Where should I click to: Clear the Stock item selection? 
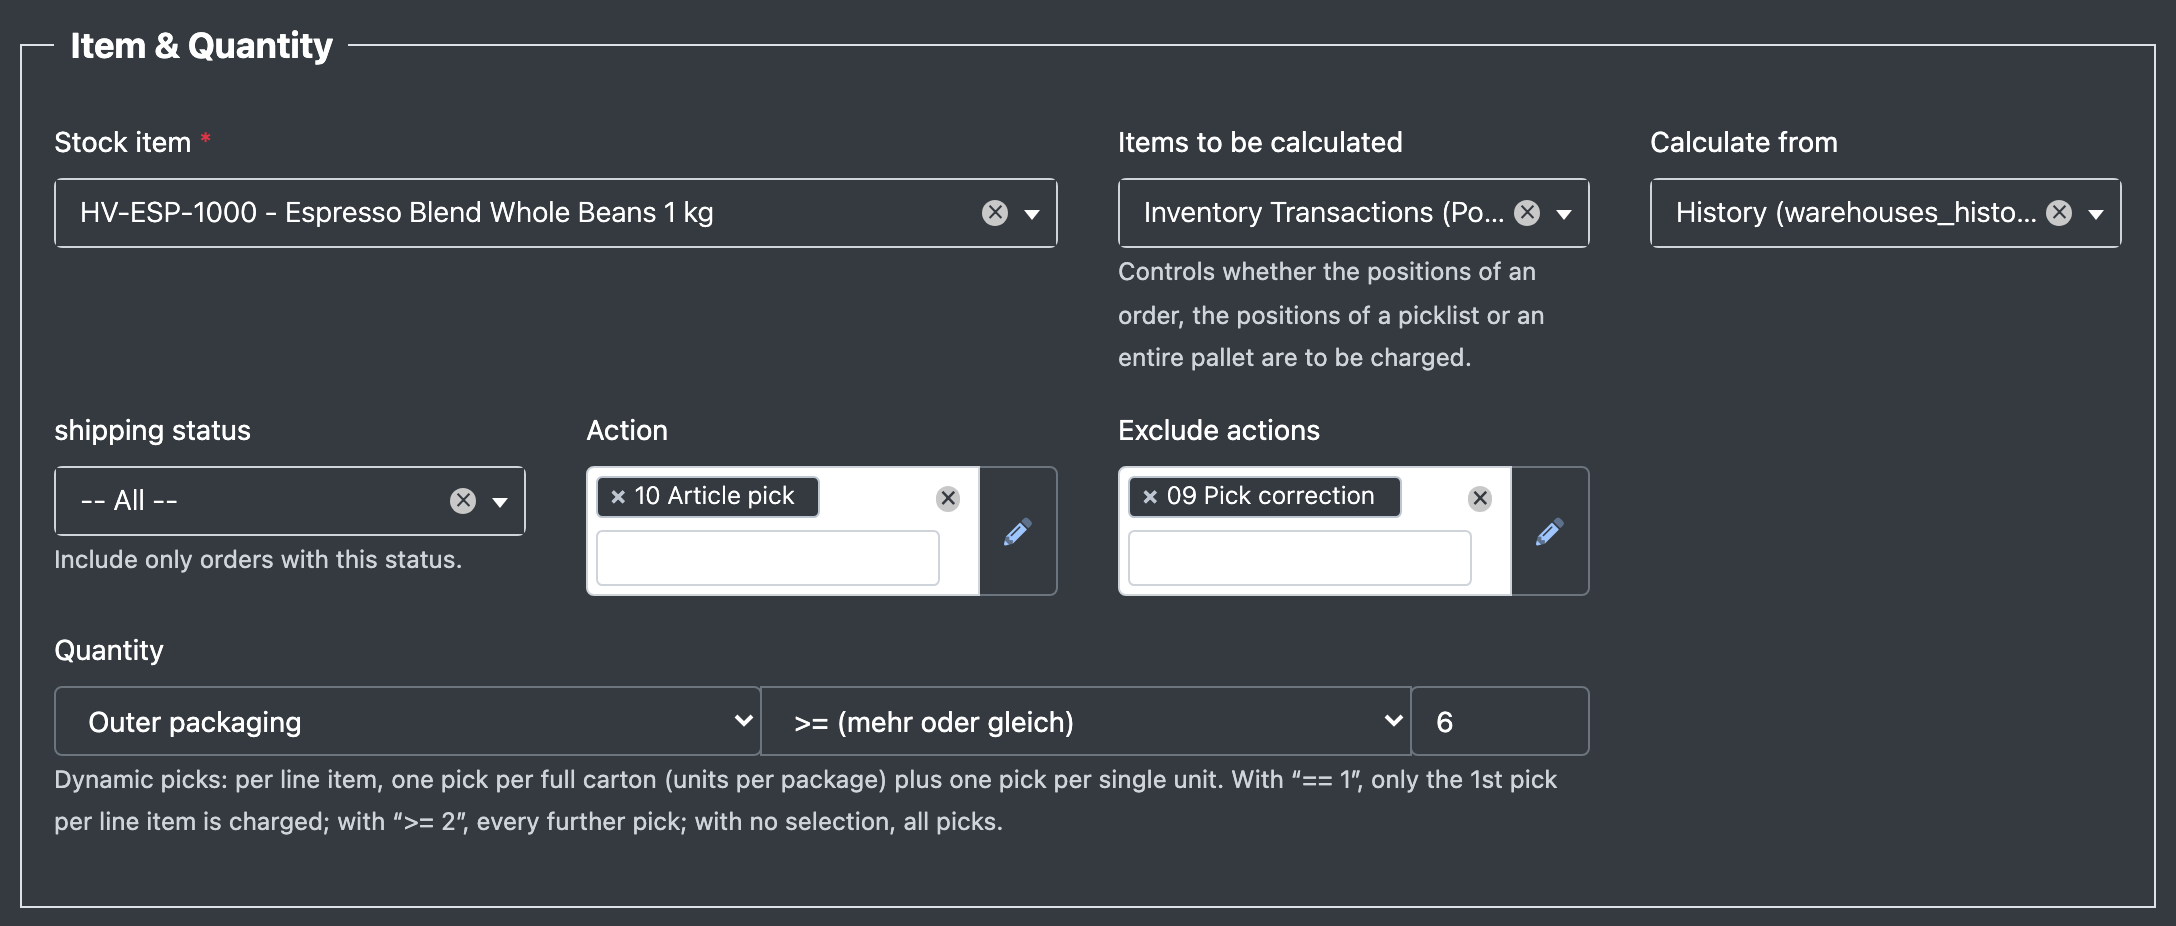click(995, 213)
